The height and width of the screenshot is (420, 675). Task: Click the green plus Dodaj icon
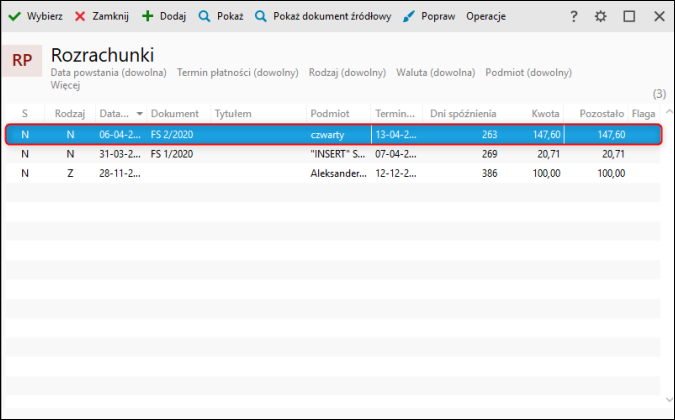click(148, 16)
